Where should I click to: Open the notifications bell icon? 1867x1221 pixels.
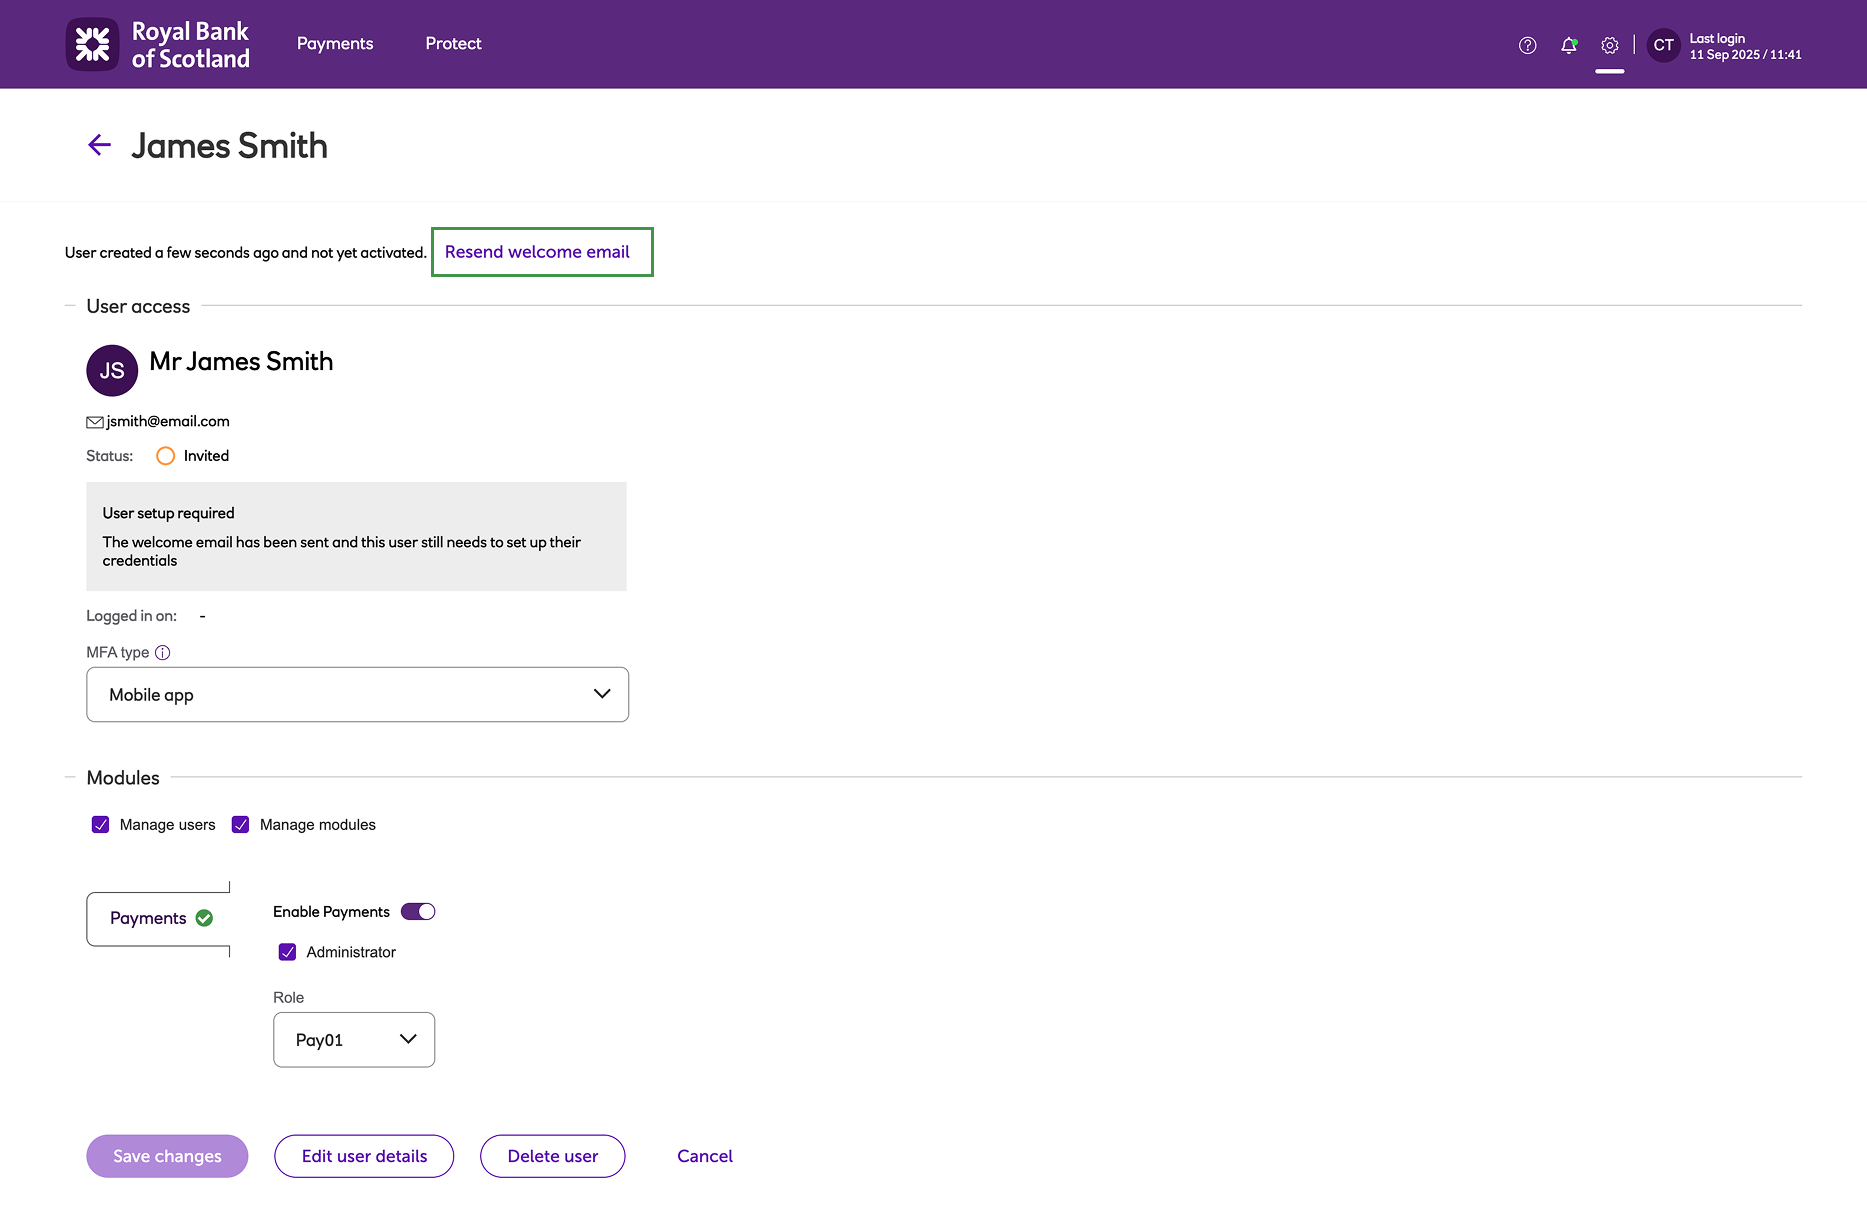tap(1569, 45)
